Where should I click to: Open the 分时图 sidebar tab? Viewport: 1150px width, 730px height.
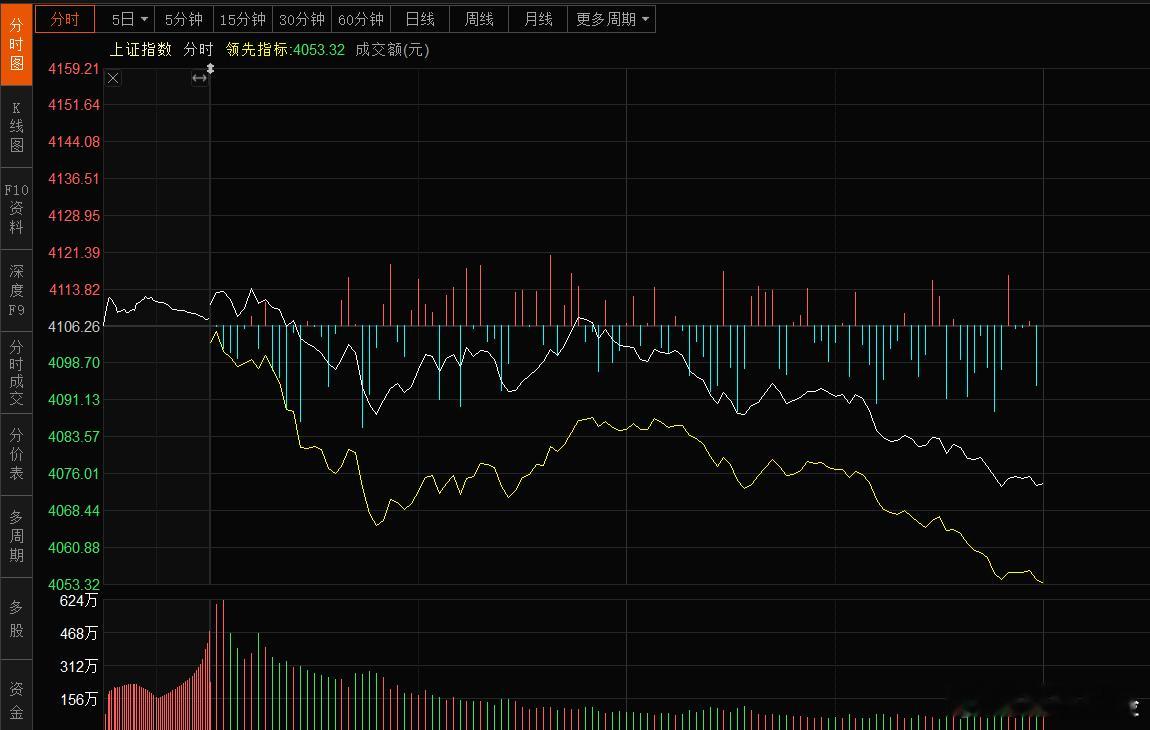[16, 44]
